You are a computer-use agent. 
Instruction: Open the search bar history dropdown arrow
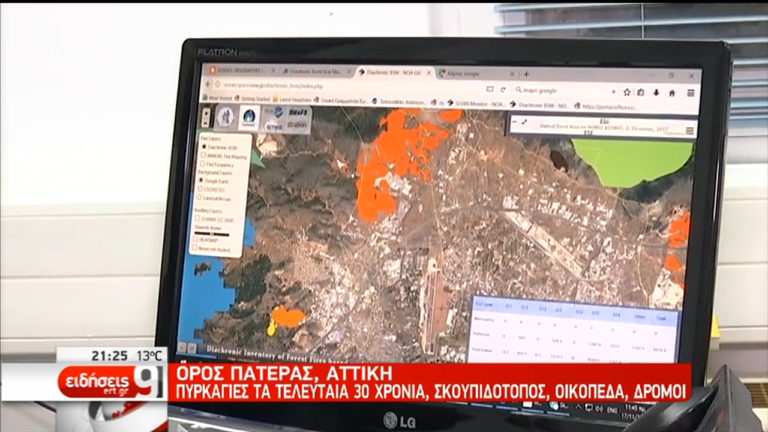613,92
